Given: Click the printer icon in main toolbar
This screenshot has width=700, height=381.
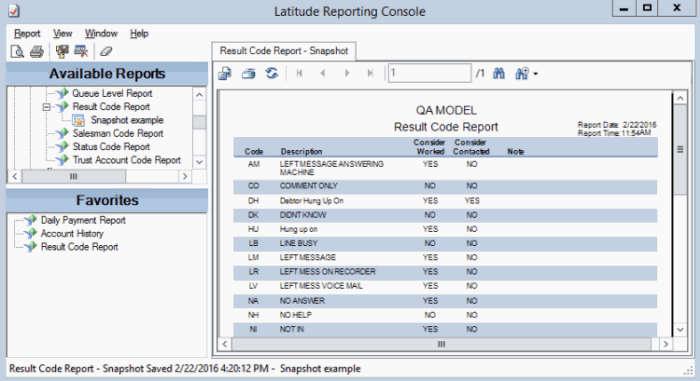Looking at the screenshot, I should point(37,52).
